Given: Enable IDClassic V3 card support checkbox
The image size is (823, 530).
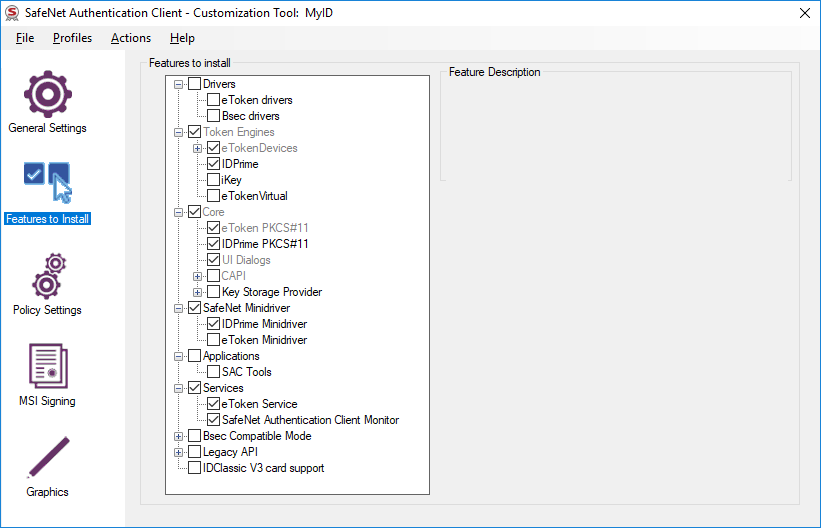Looking at the screenshot, I should pyautogui.click(x=195, y=468).
